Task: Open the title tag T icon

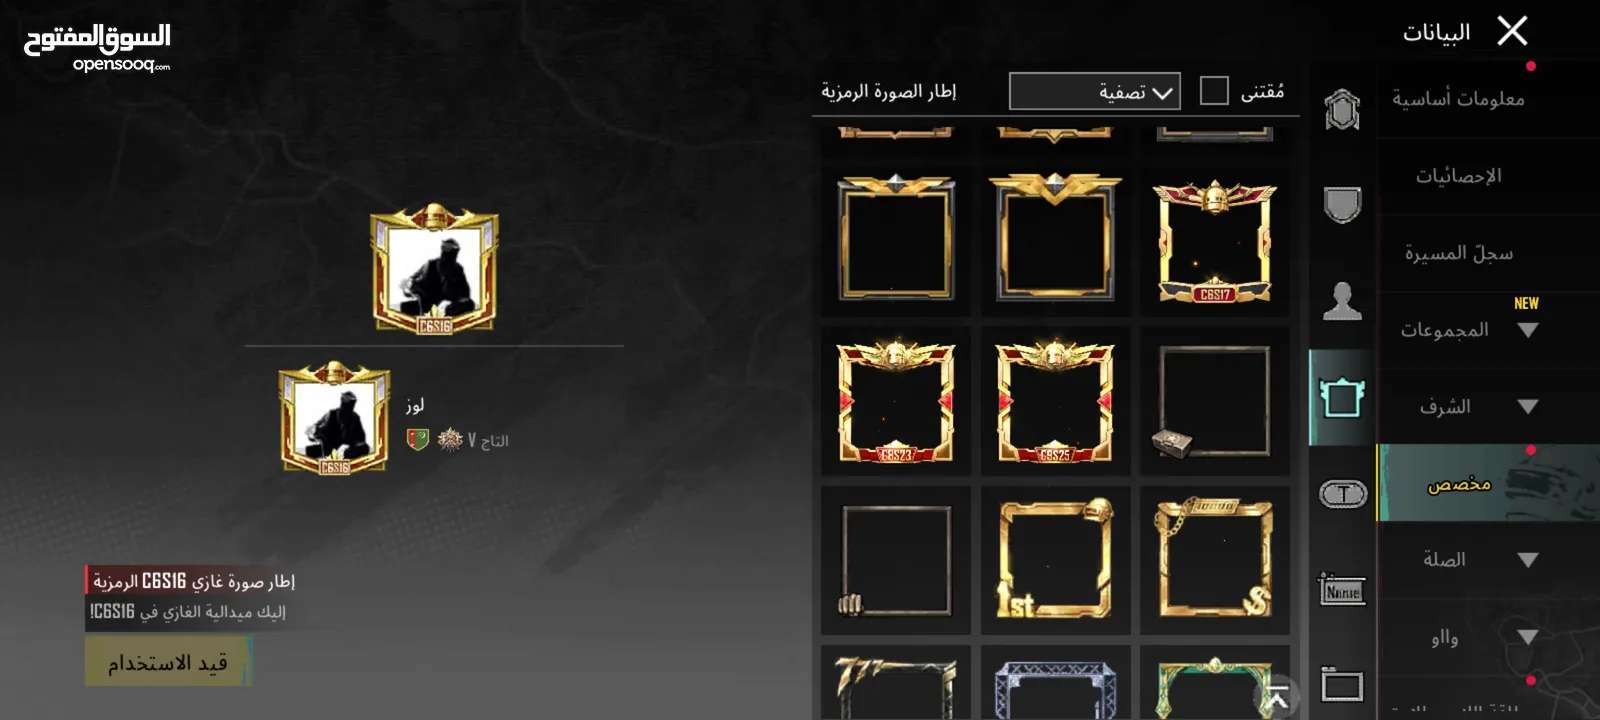Action: coord(1342,494)
